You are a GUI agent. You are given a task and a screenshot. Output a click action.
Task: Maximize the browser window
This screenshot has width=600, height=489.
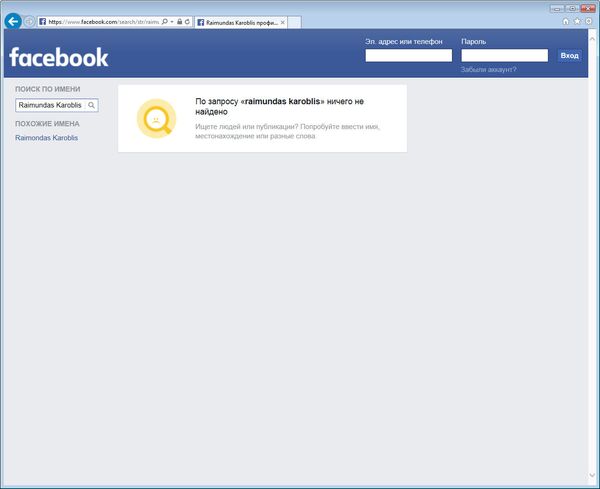[572, 8]
